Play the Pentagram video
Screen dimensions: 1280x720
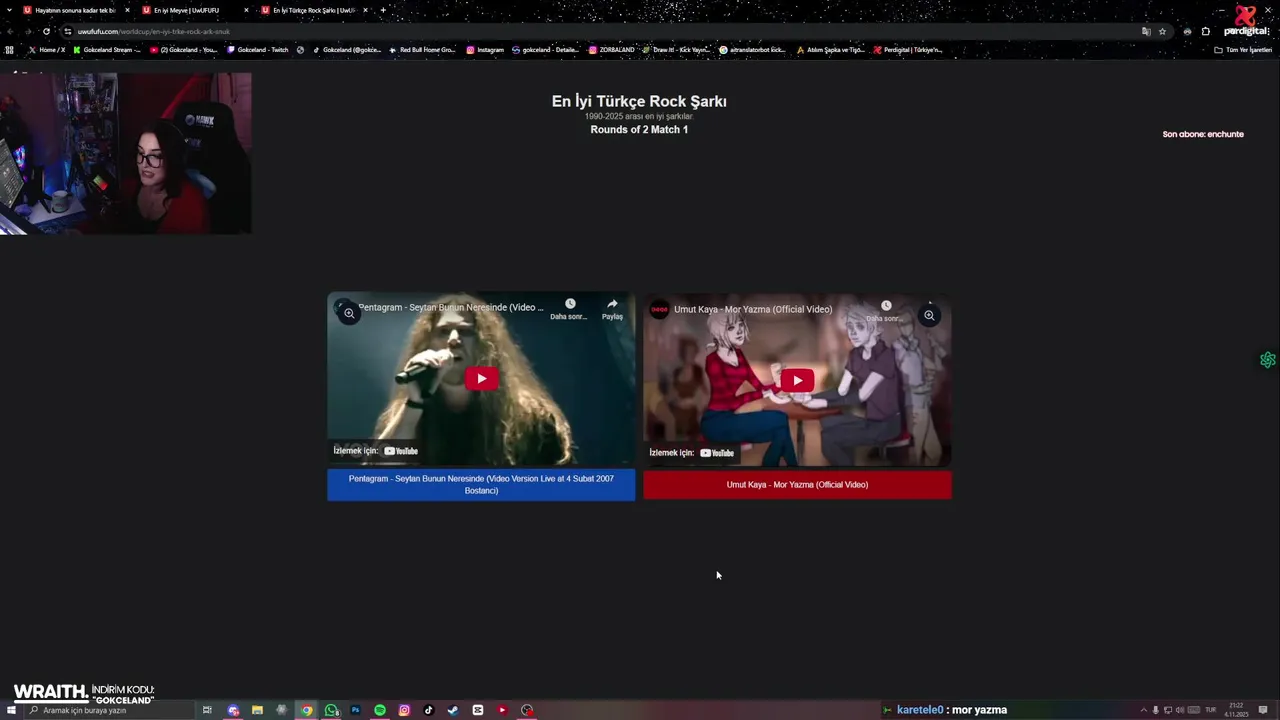[x=481, y=379]
